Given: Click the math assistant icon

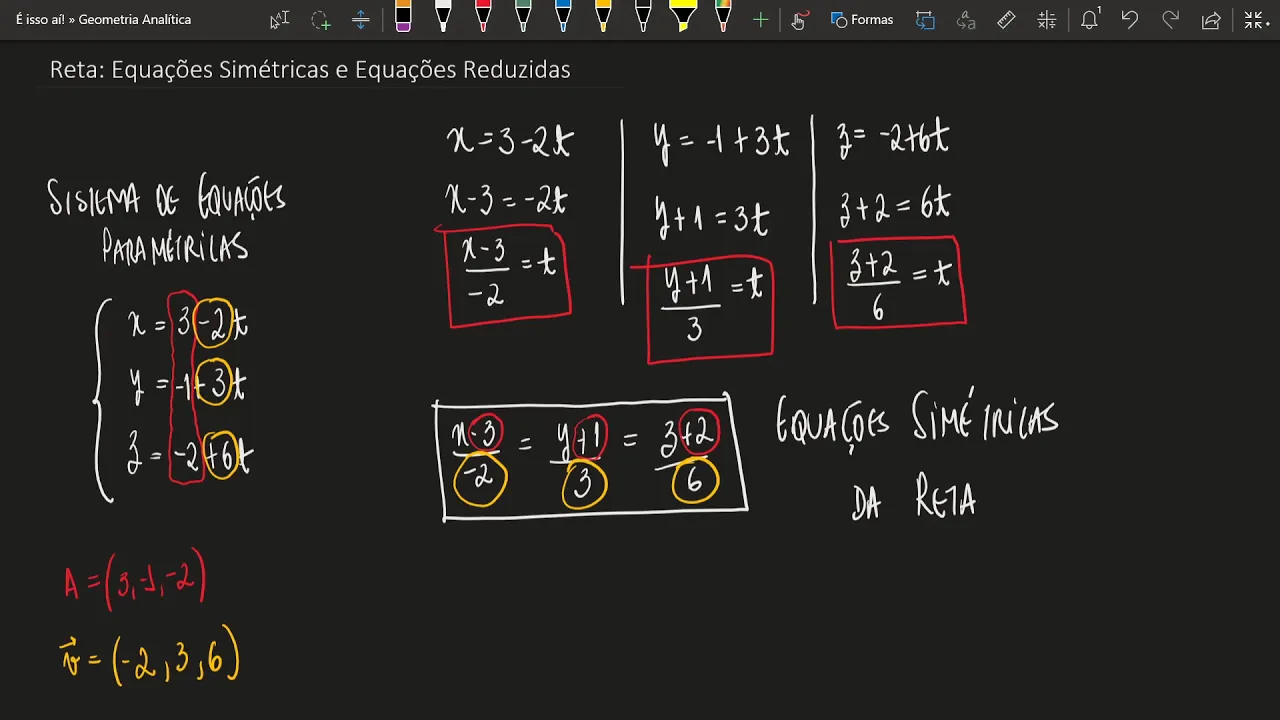Looking at the screenshot, I should click(1047, 19).
